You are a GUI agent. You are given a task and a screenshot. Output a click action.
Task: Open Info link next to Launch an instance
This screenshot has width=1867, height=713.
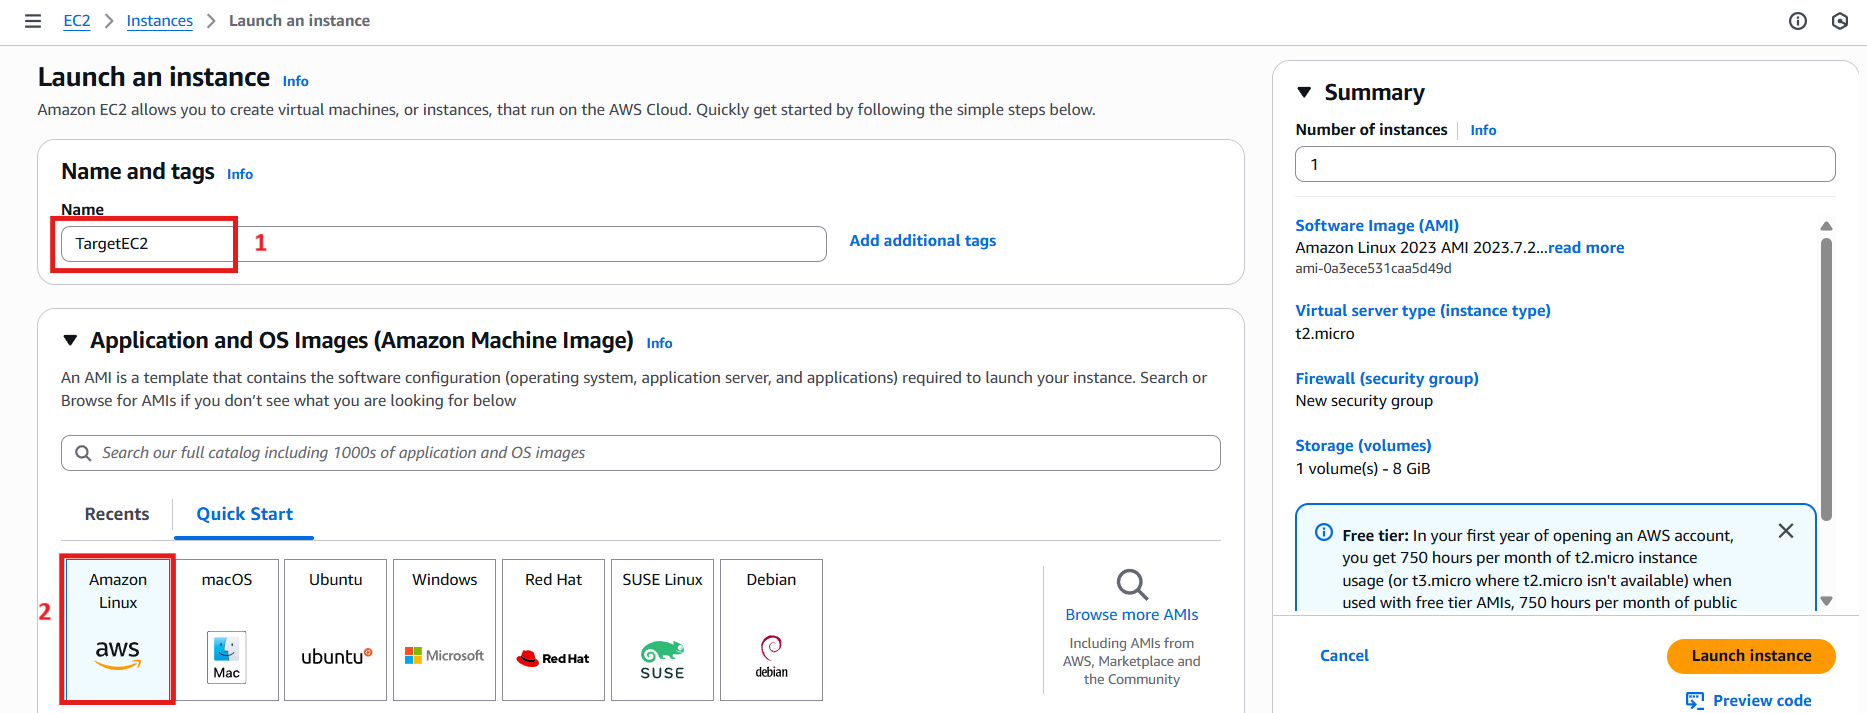(296, 82)
